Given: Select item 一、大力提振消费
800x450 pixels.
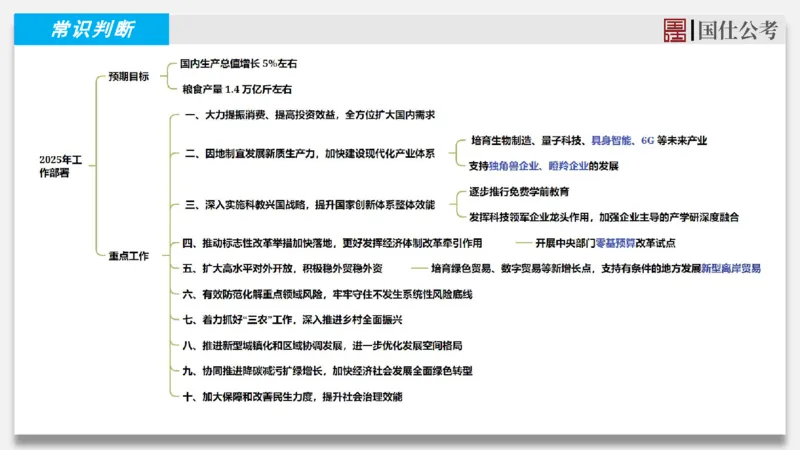Looking at the screenshot, I should tap(310, 115).
